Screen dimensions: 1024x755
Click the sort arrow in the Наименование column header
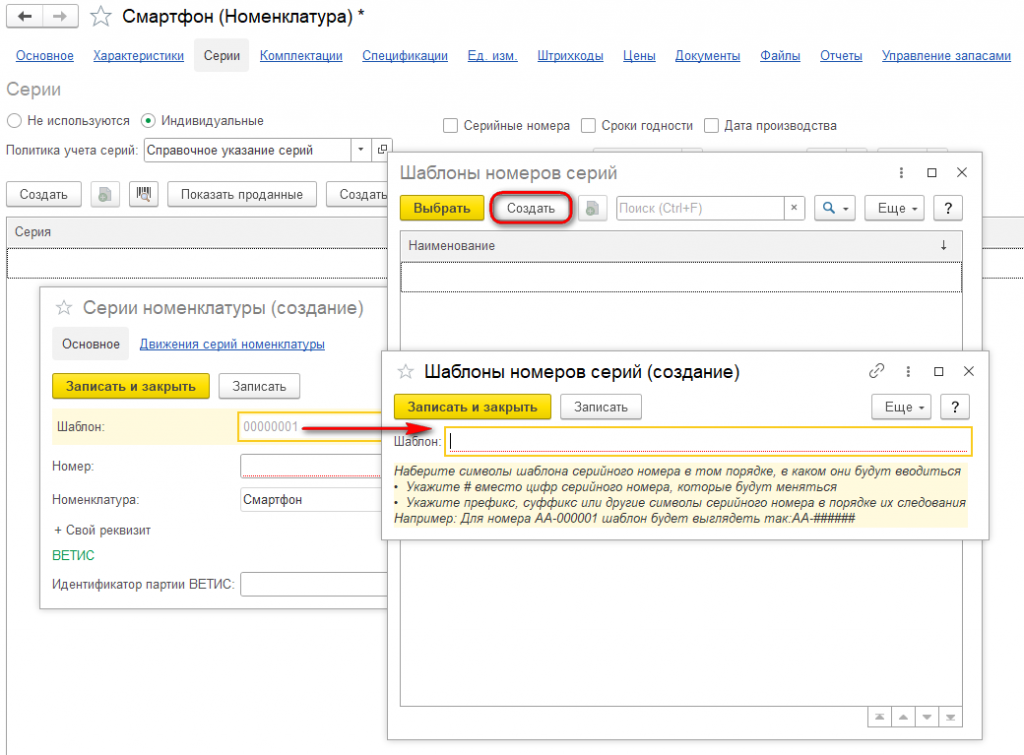pyautogui.click(x=944, y=245)
